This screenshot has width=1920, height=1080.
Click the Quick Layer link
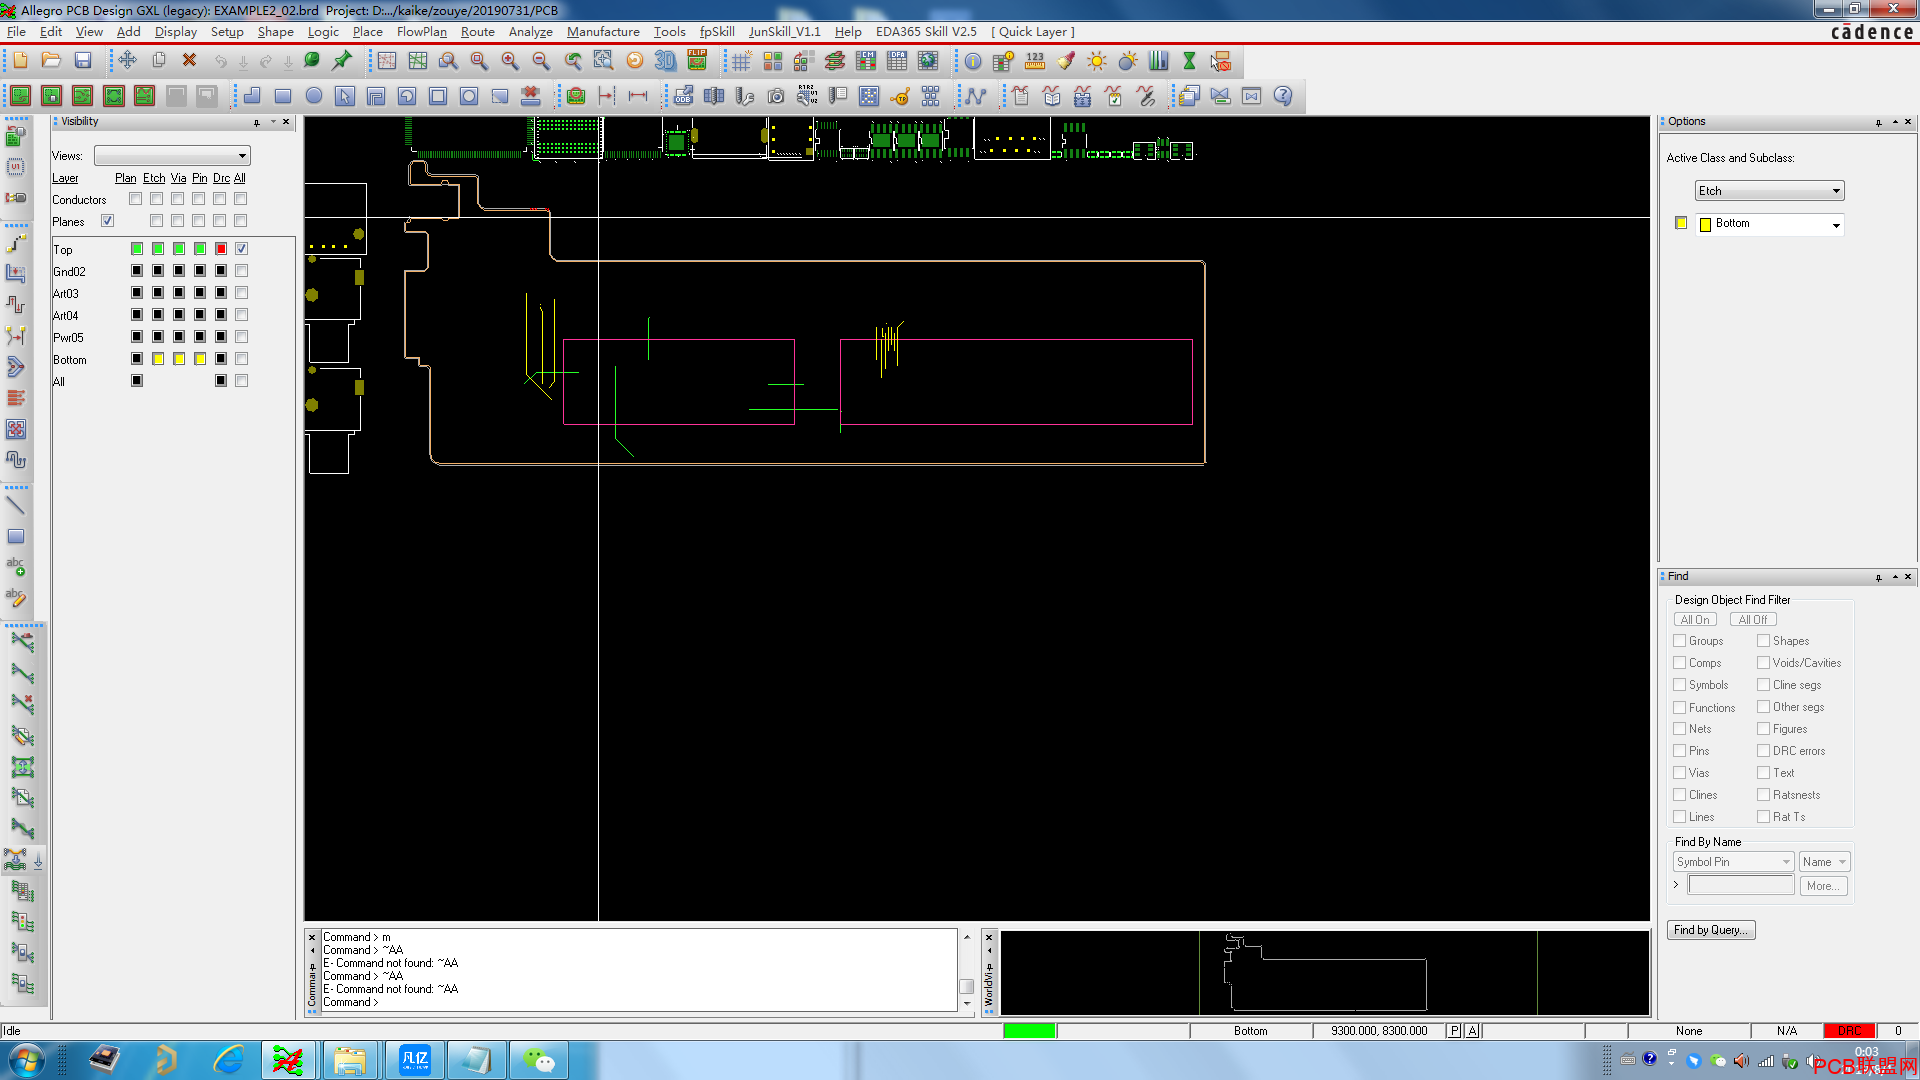tap(1033, 32)
